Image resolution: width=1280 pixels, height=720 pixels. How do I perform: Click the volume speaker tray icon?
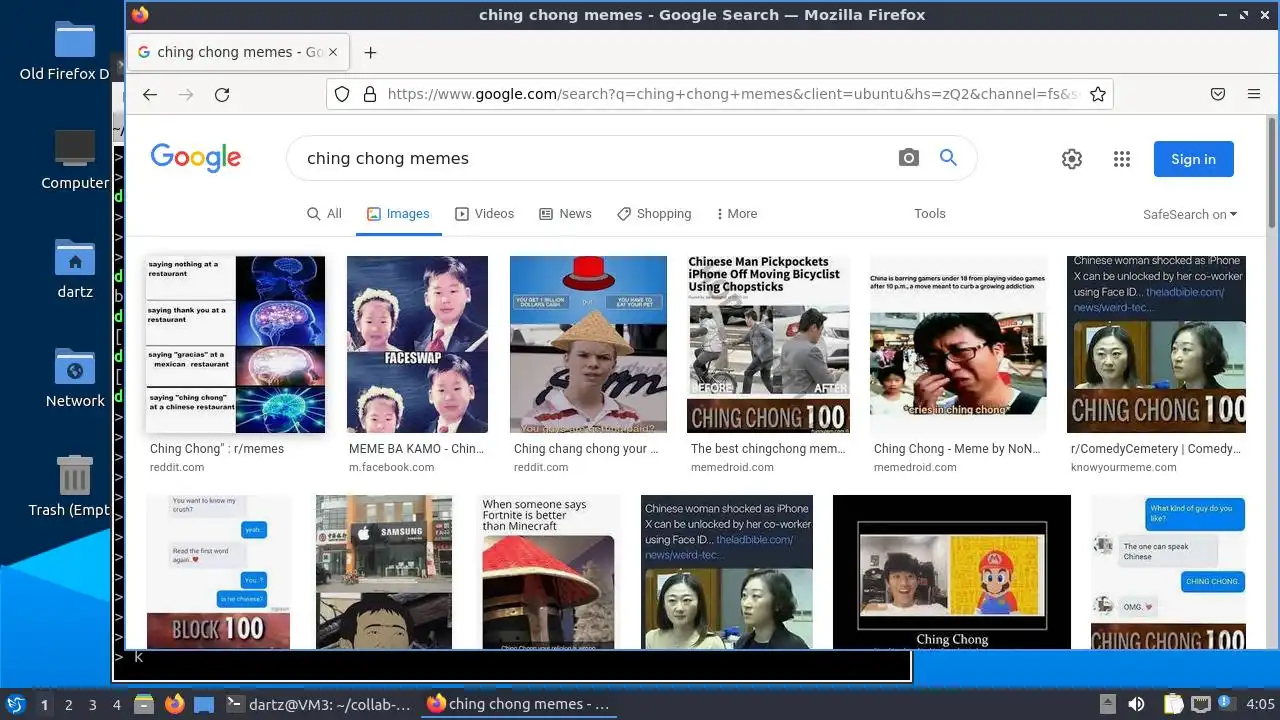coord(1136,704)
